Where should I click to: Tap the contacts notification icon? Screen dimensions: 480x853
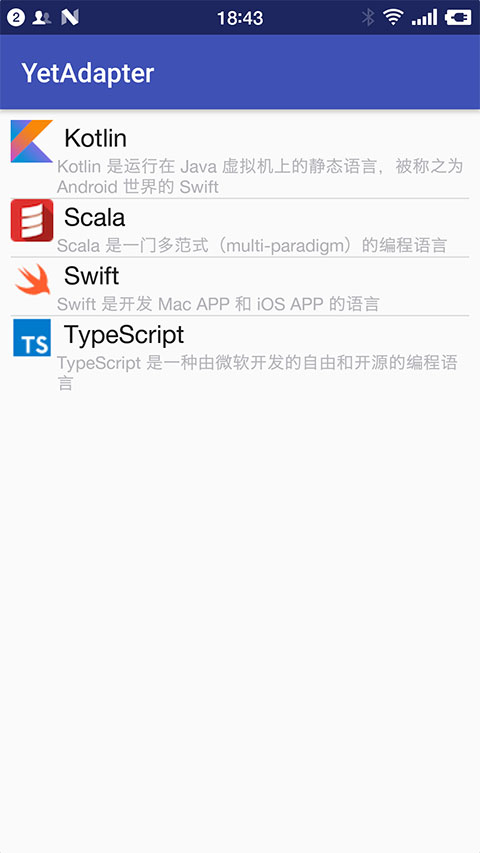click(x=42, y=17)
